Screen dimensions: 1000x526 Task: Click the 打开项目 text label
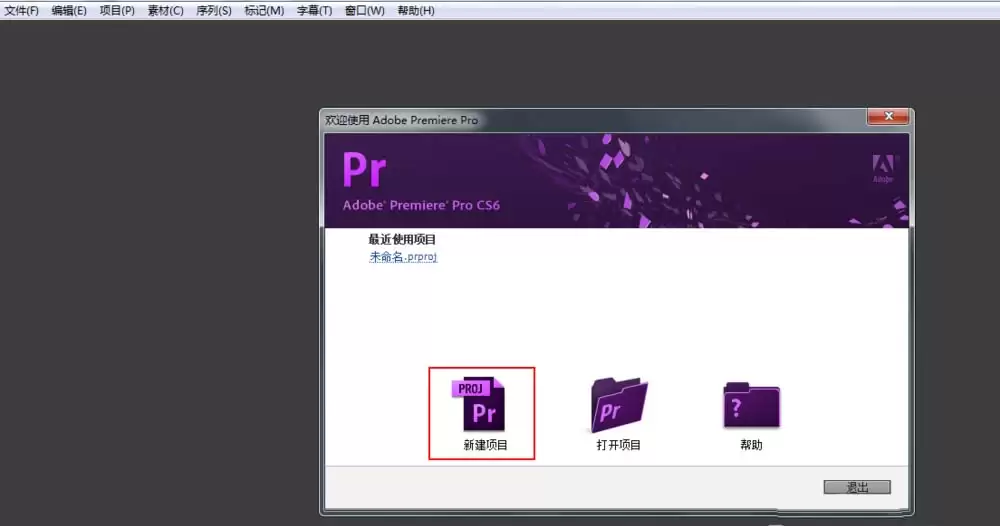[618, 445]
